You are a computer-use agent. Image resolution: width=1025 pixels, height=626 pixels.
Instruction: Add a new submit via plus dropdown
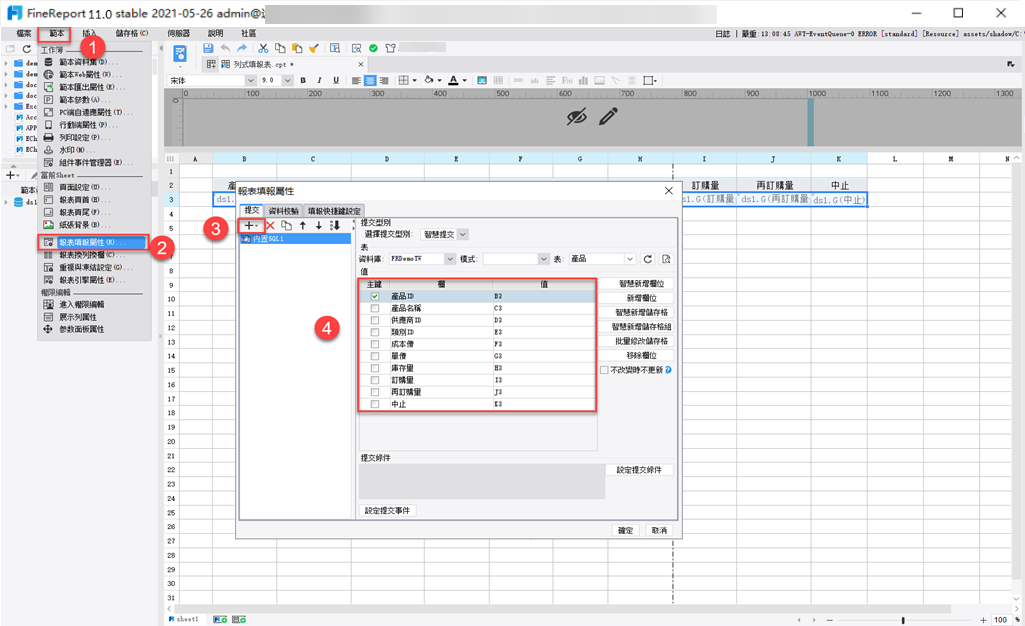[x=251, y=225]
